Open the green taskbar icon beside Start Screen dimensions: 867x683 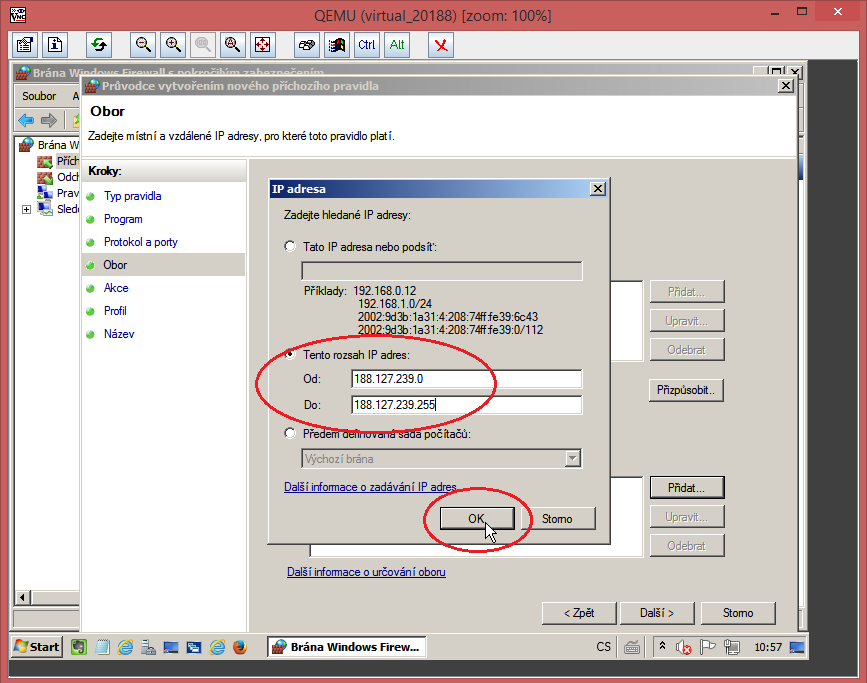(79, 646)
